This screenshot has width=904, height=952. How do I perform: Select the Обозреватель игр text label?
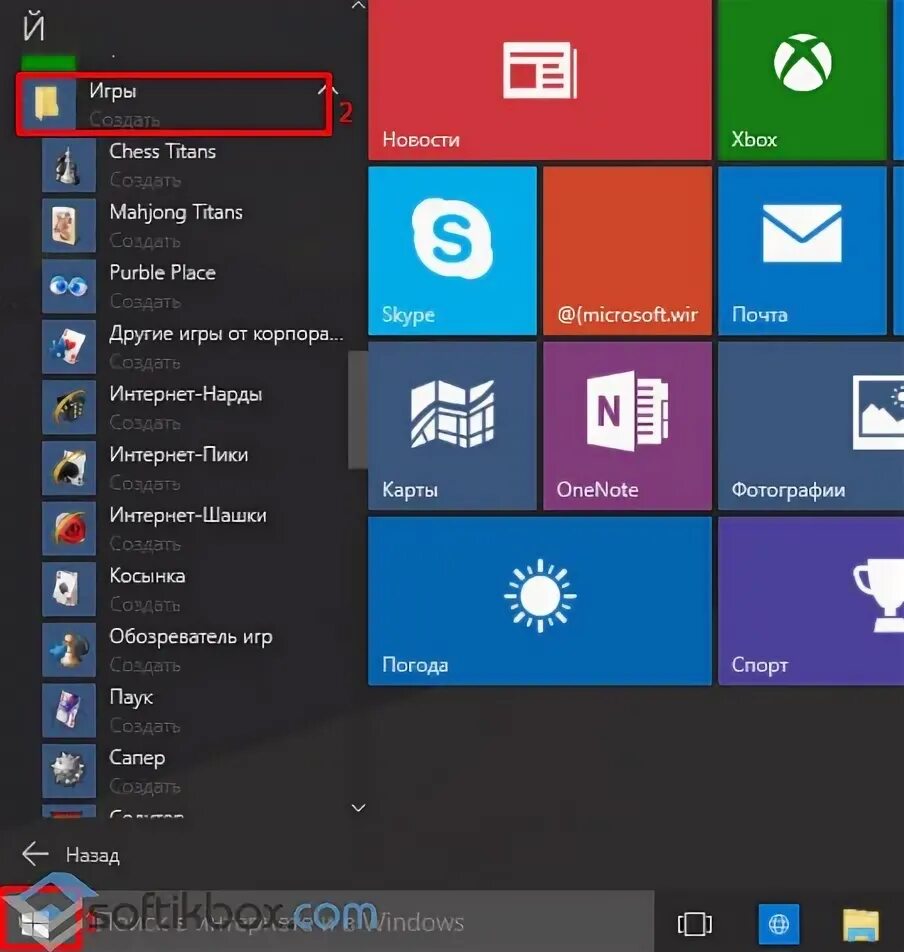191,637
